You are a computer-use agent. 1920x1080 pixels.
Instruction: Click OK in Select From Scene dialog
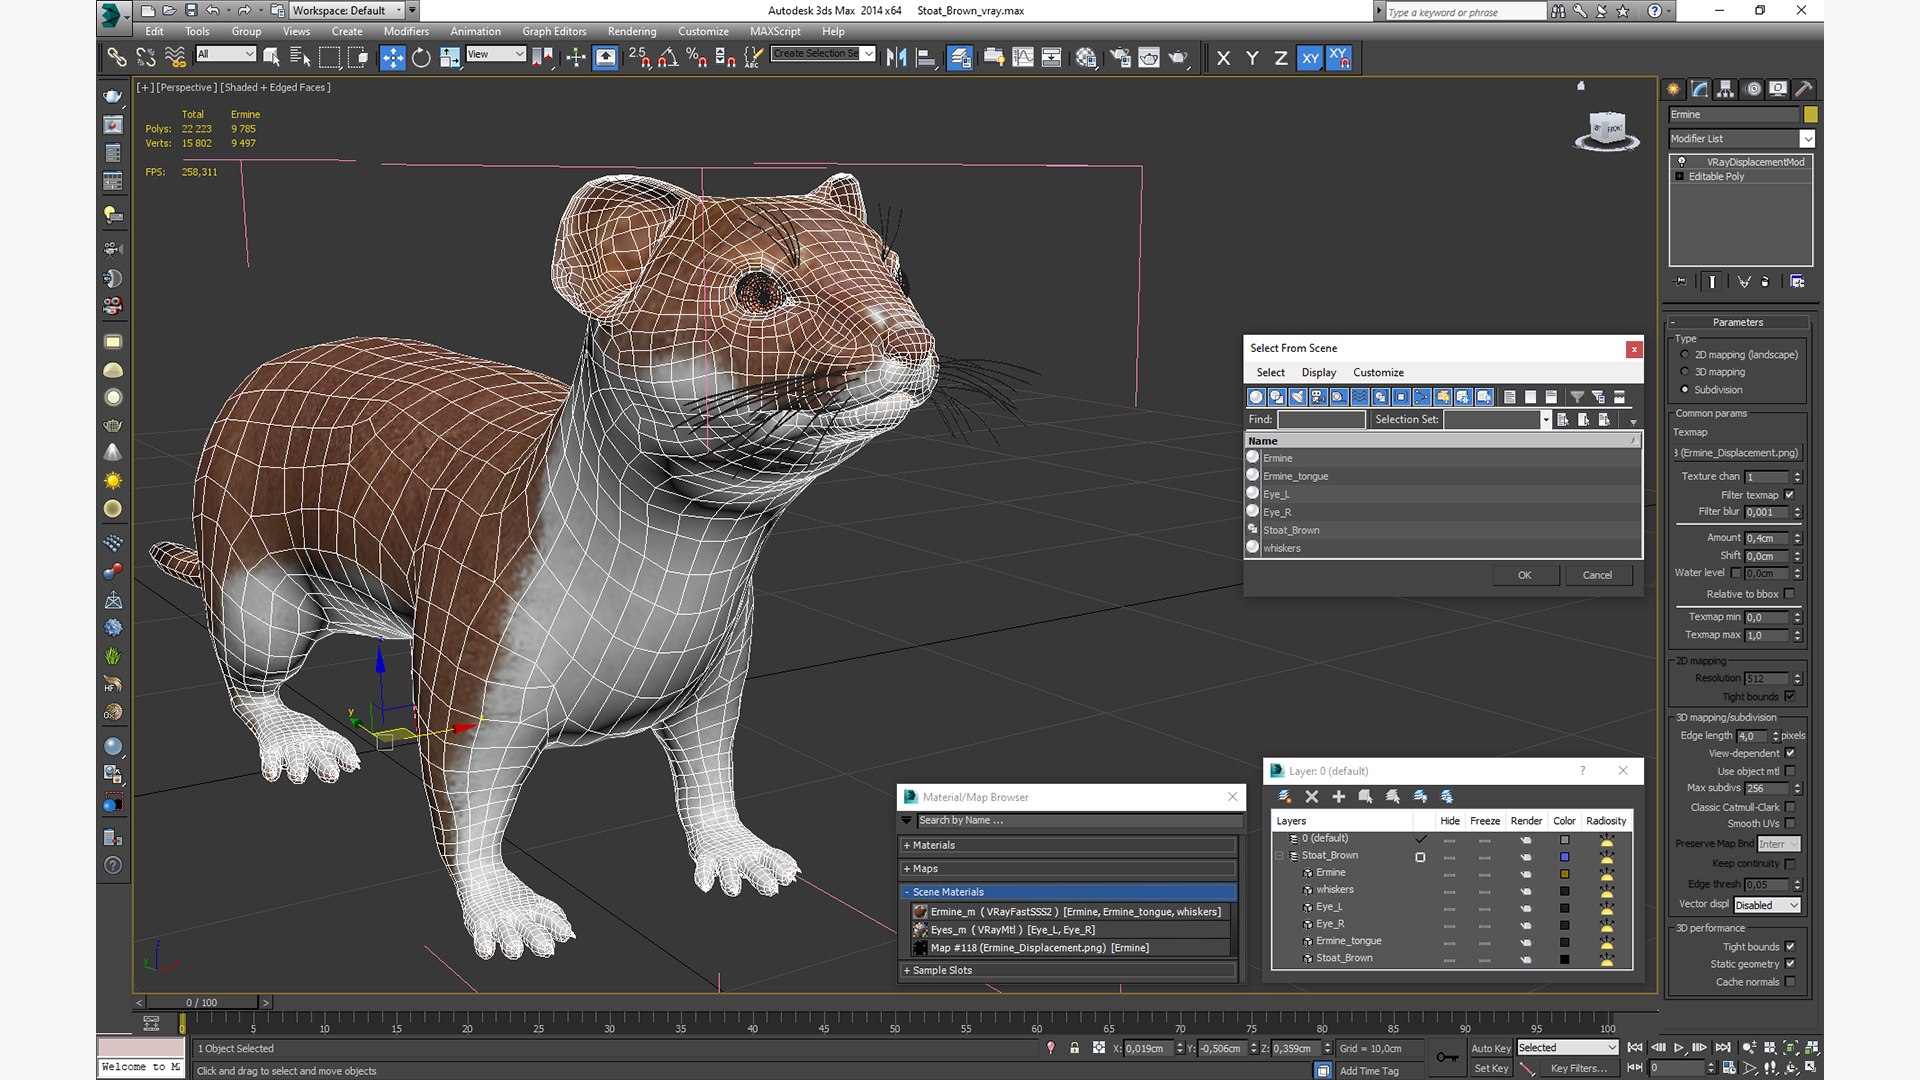point(1524,575)
